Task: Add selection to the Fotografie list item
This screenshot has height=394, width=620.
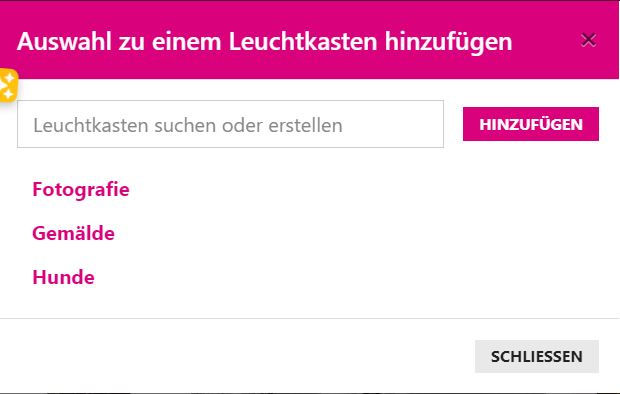Action: tap(81, 189)
